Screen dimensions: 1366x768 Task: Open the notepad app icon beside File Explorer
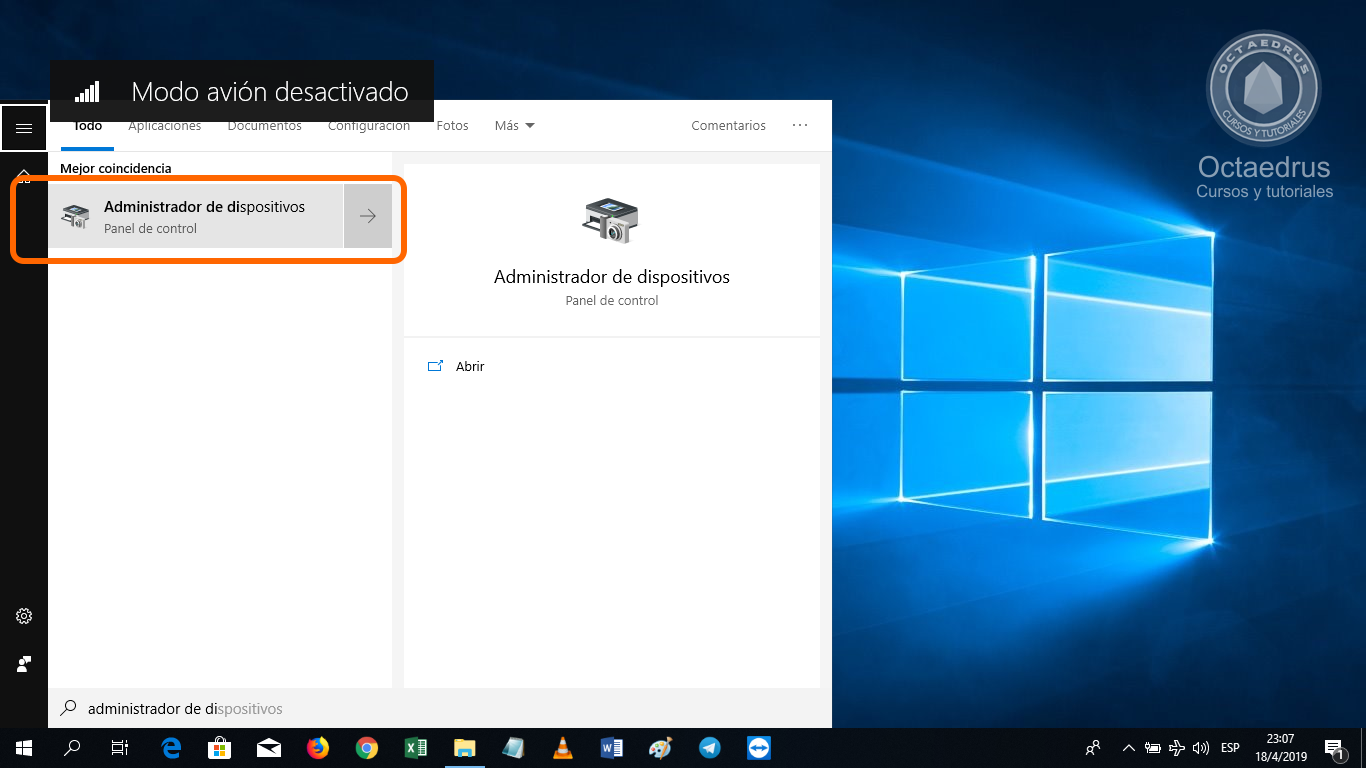tap(514, 748)
